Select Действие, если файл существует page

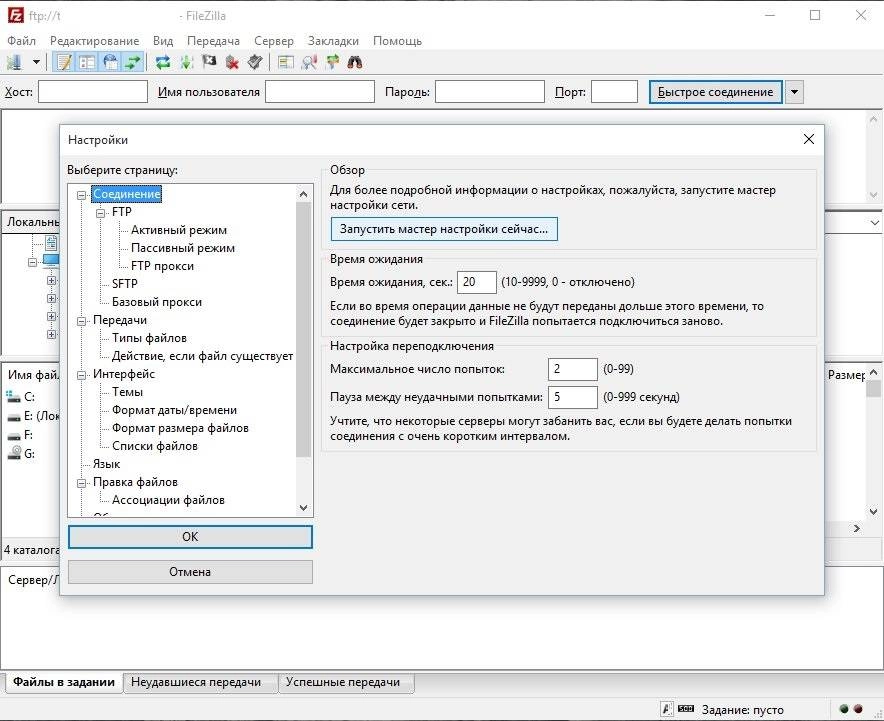point(202,356)
